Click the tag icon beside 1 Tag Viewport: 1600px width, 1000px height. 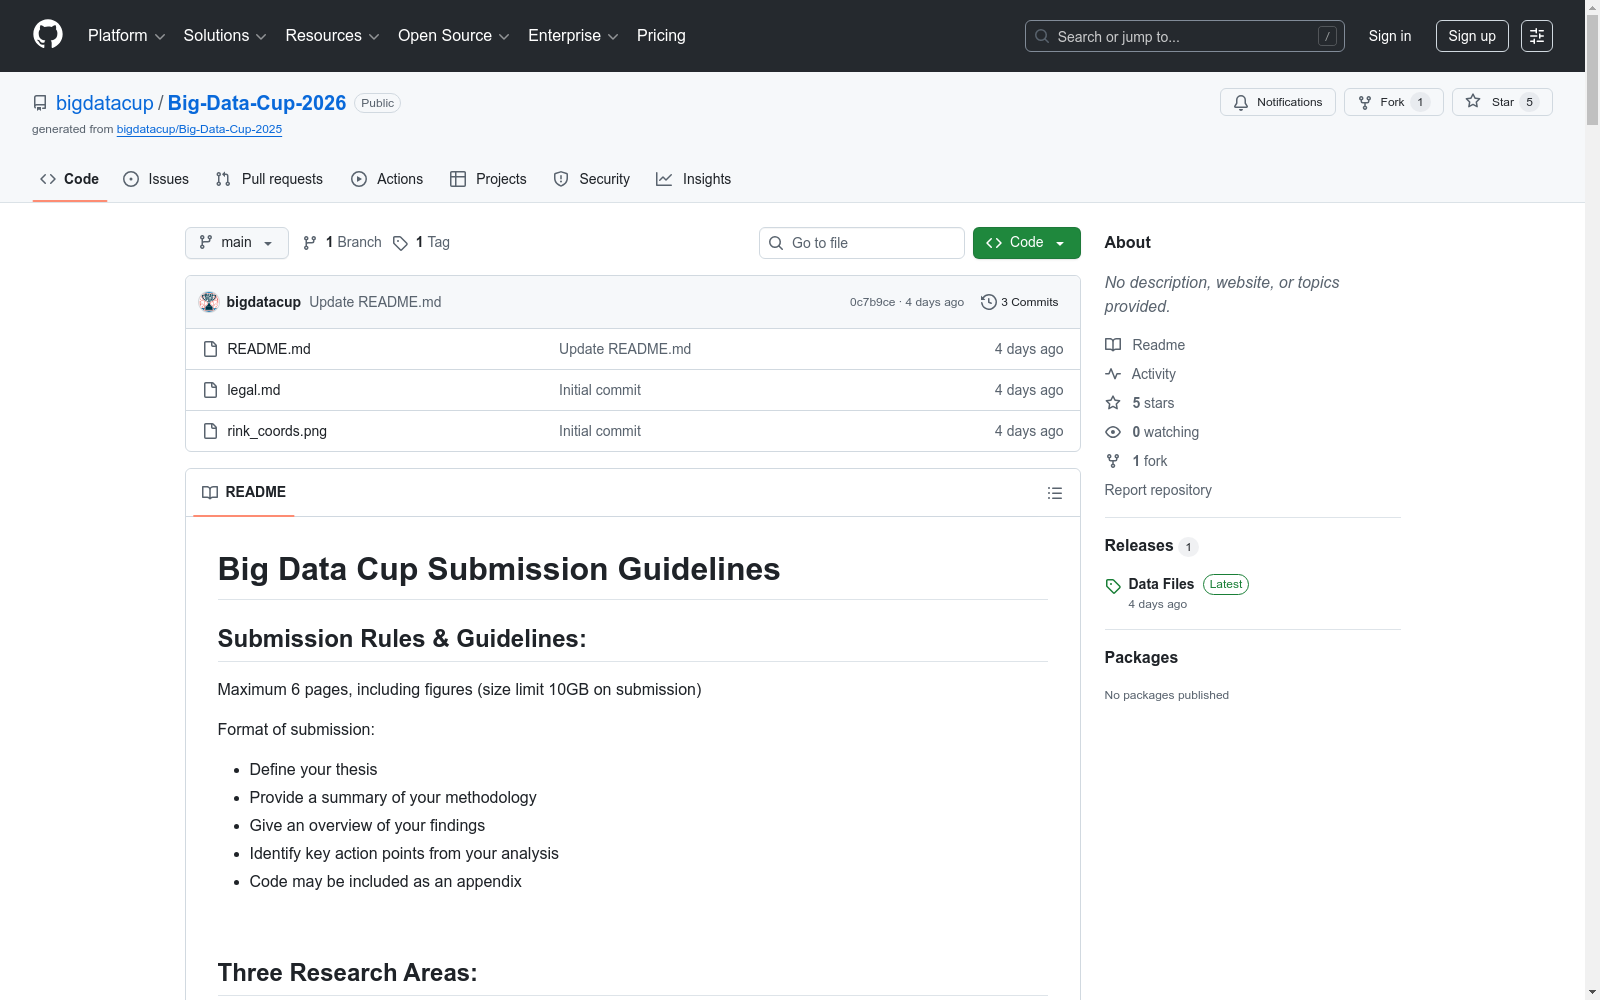400,243
